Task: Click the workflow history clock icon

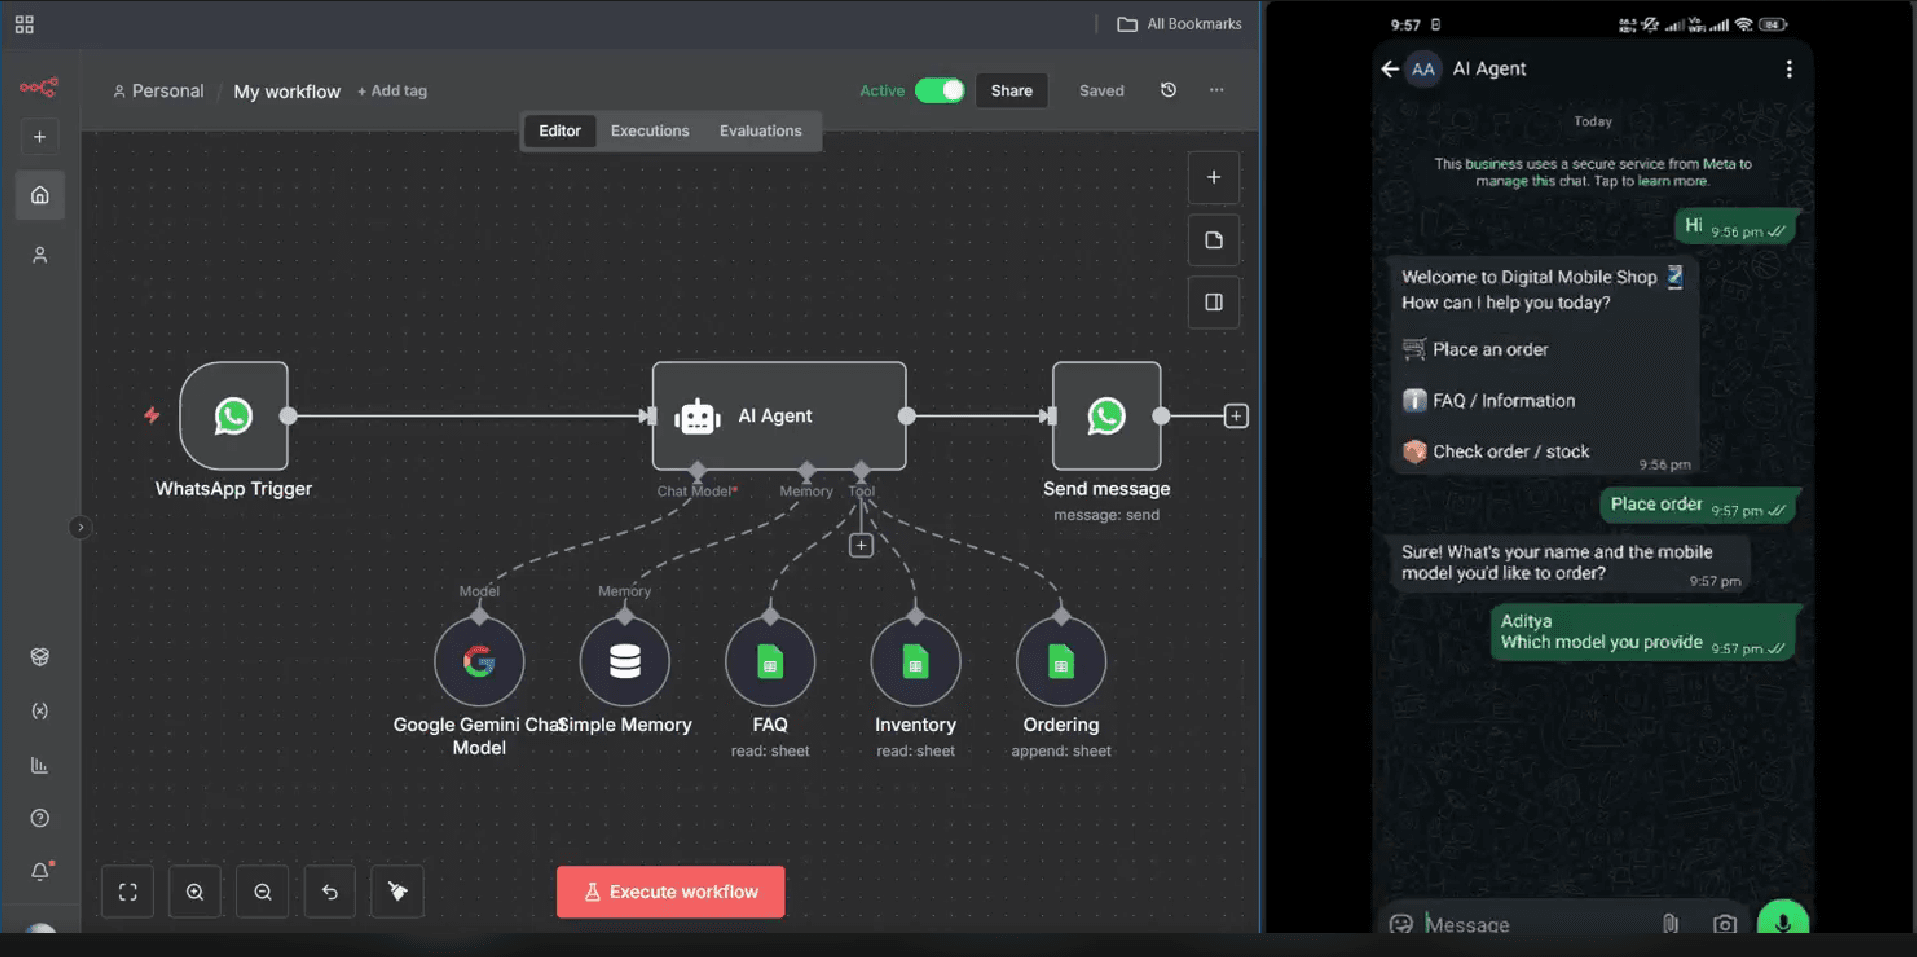Action: coord(1168,90)
